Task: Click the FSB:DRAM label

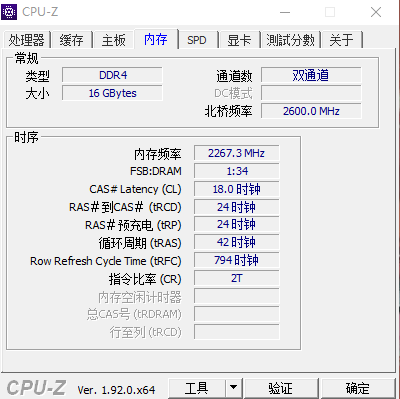Action: point(156,171)
